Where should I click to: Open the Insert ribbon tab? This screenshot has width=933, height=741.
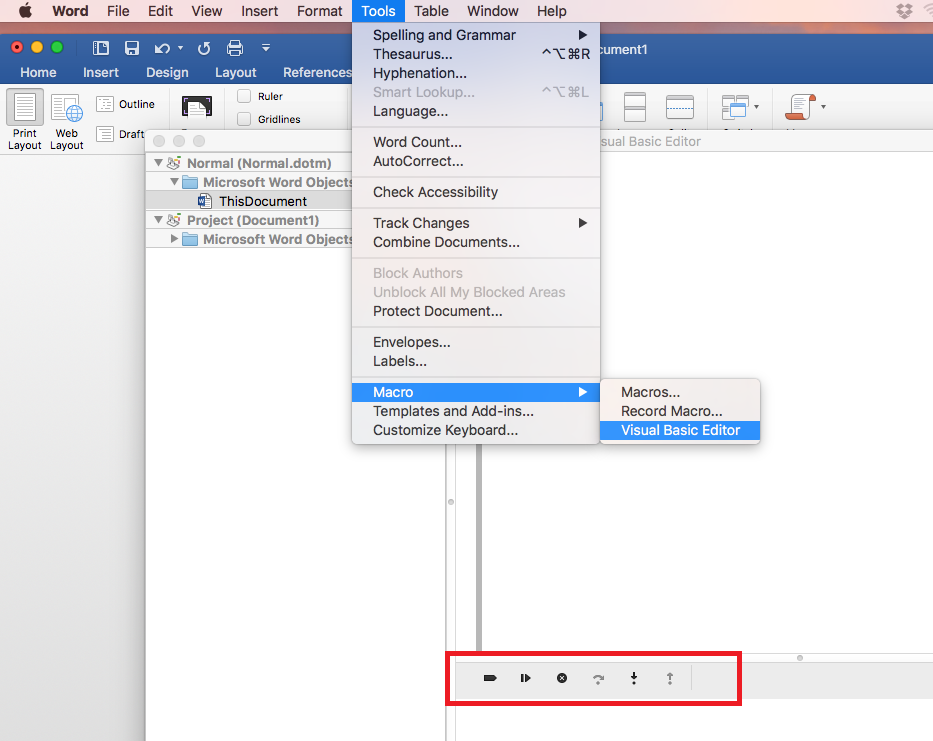[x=101, y=73]
